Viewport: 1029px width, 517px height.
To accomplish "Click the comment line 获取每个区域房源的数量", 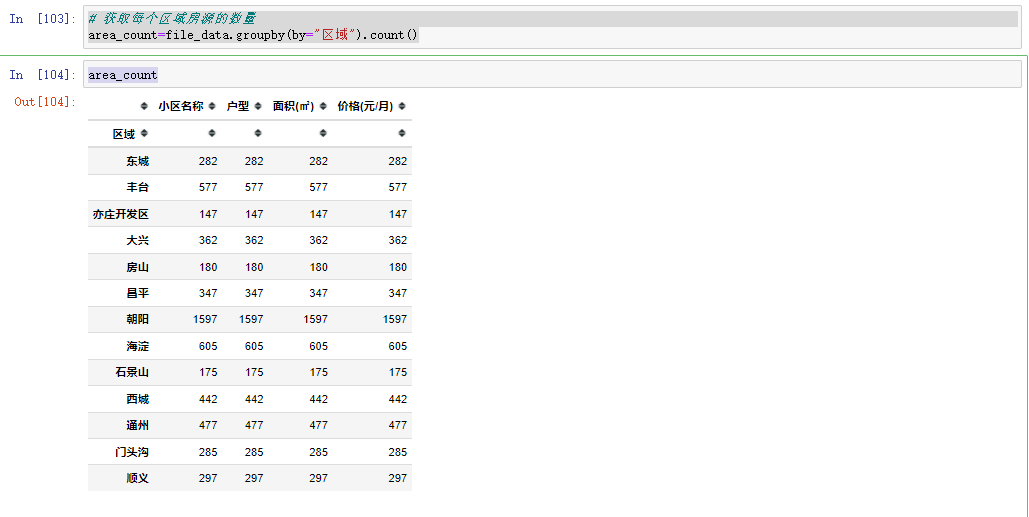I will click(x=172, y=19).
